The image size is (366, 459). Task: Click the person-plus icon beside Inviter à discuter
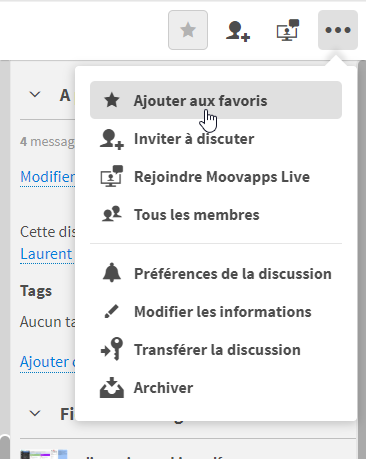(112, 139)
